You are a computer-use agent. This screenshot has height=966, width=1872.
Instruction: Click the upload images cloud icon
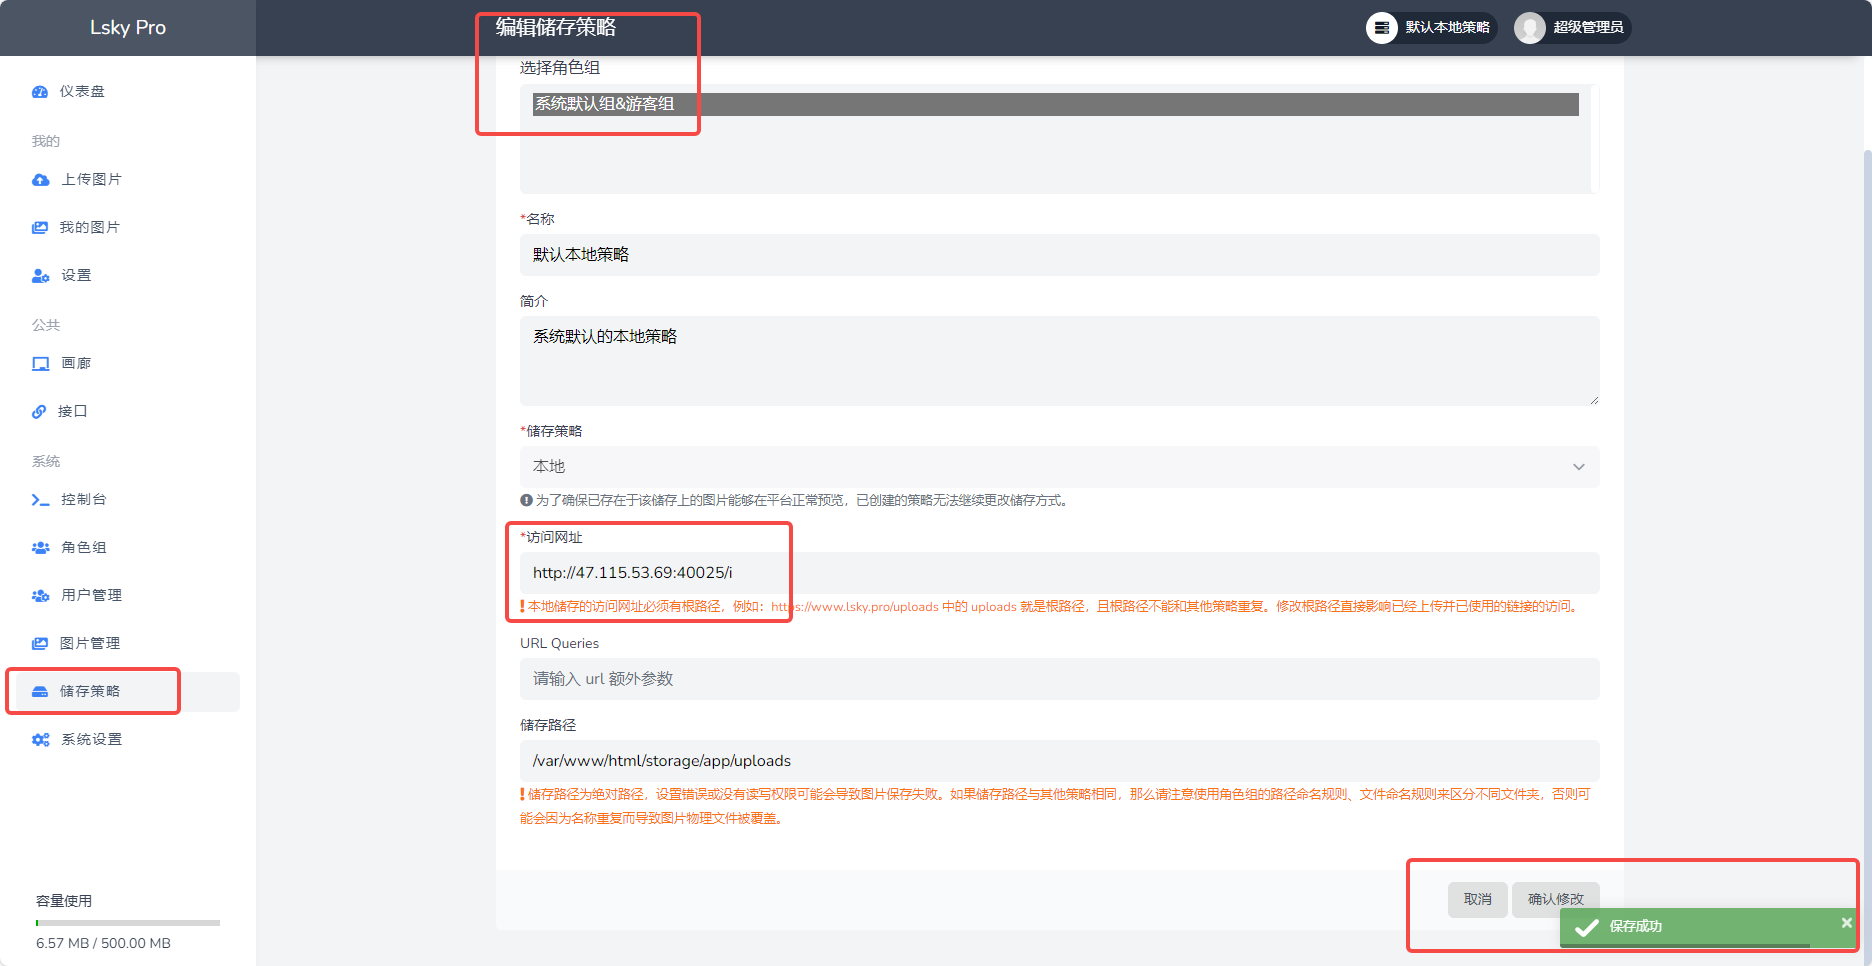coord(41,180)
